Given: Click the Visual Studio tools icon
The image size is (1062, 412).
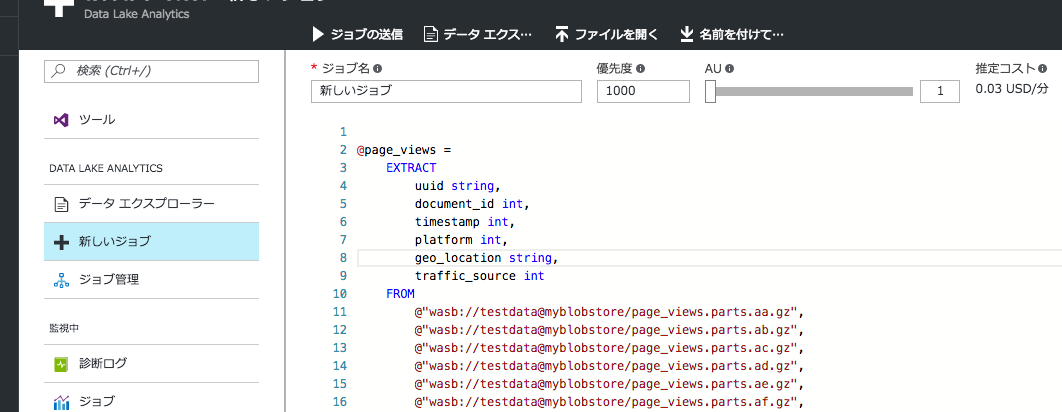Looking at the screenshot, I should pyautogui.click(x=61, y=120).
